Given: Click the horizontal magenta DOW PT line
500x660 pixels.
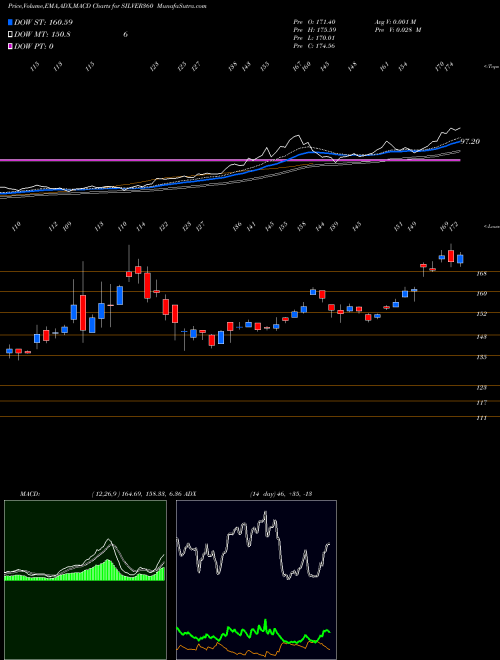Looking at the screenshot, I should tap(230, 160).
